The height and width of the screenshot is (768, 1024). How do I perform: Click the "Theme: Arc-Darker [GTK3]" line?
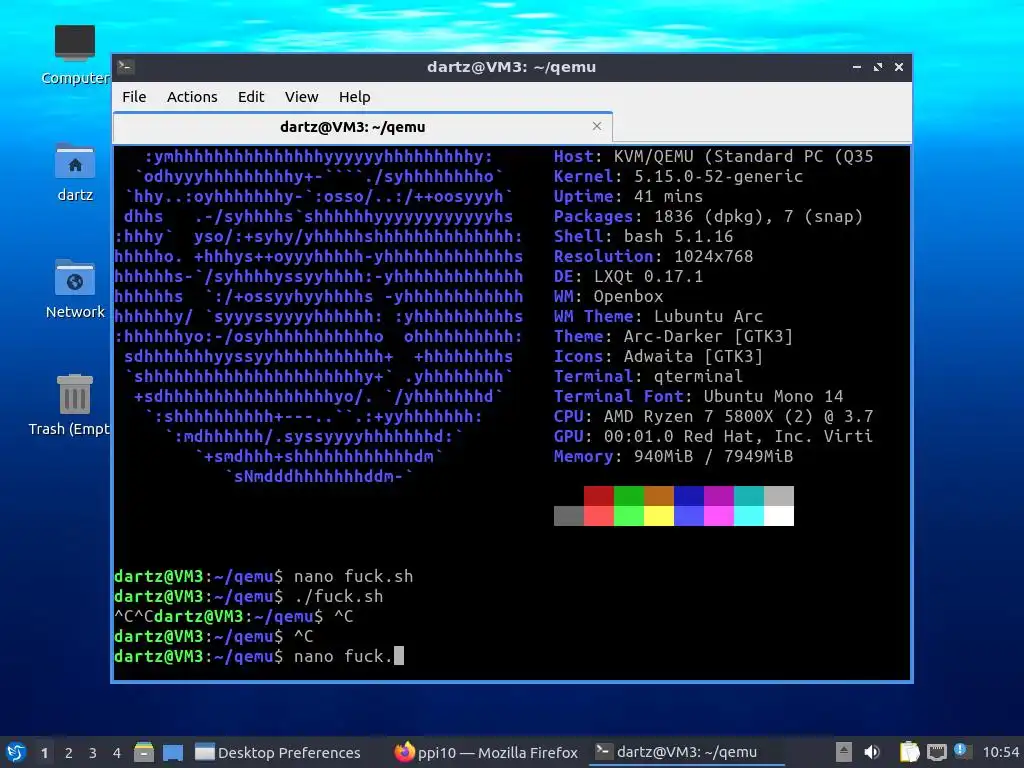click(x=673, y=336)
